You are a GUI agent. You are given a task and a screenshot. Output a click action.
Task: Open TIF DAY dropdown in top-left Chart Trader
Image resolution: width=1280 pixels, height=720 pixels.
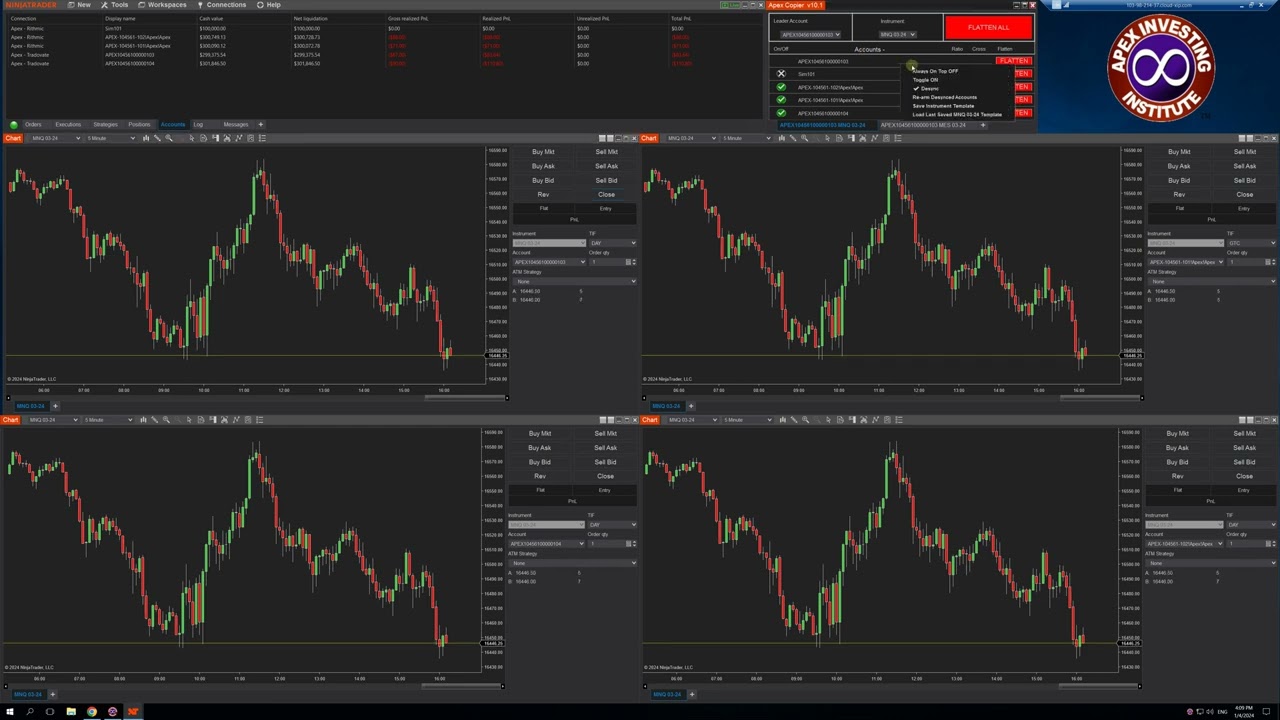click(613, 243)
